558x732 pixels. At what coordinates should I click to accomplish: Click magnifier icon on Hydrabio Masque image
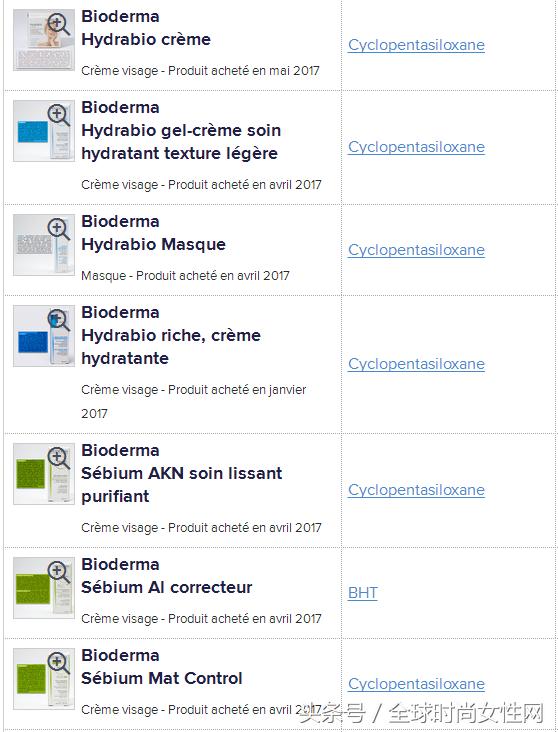point(59,229)
